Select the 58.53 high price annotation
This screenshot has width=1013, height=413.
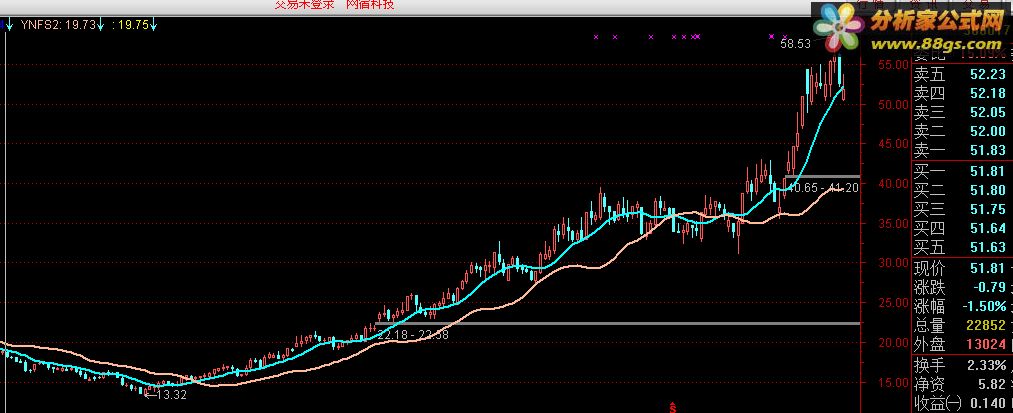[795, 44]
